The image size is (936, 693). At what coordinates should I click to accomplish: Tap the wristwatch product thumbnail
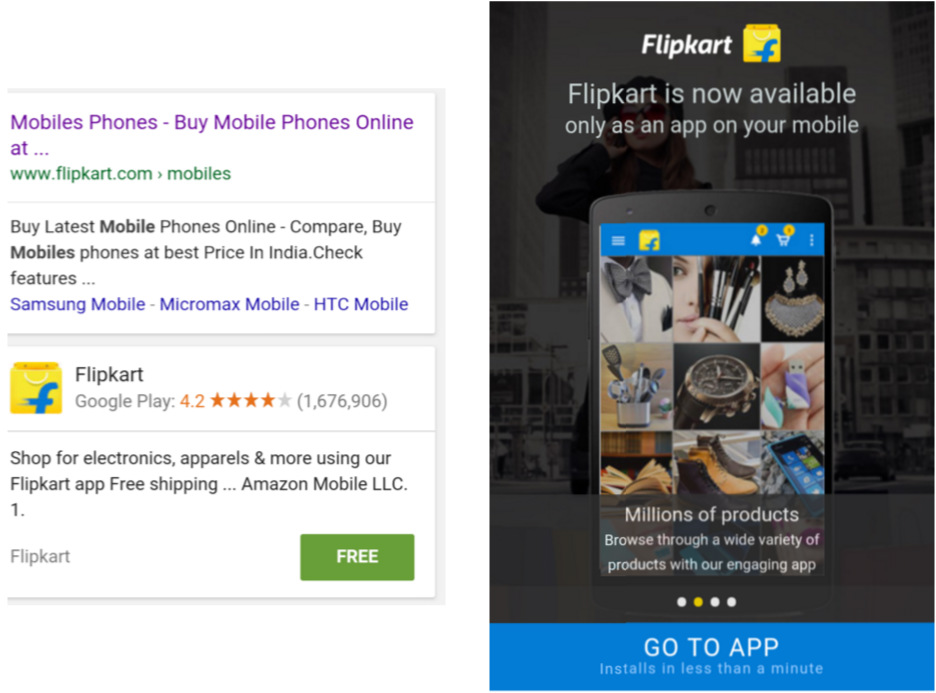pyautogui.click(x=717, y=386)
